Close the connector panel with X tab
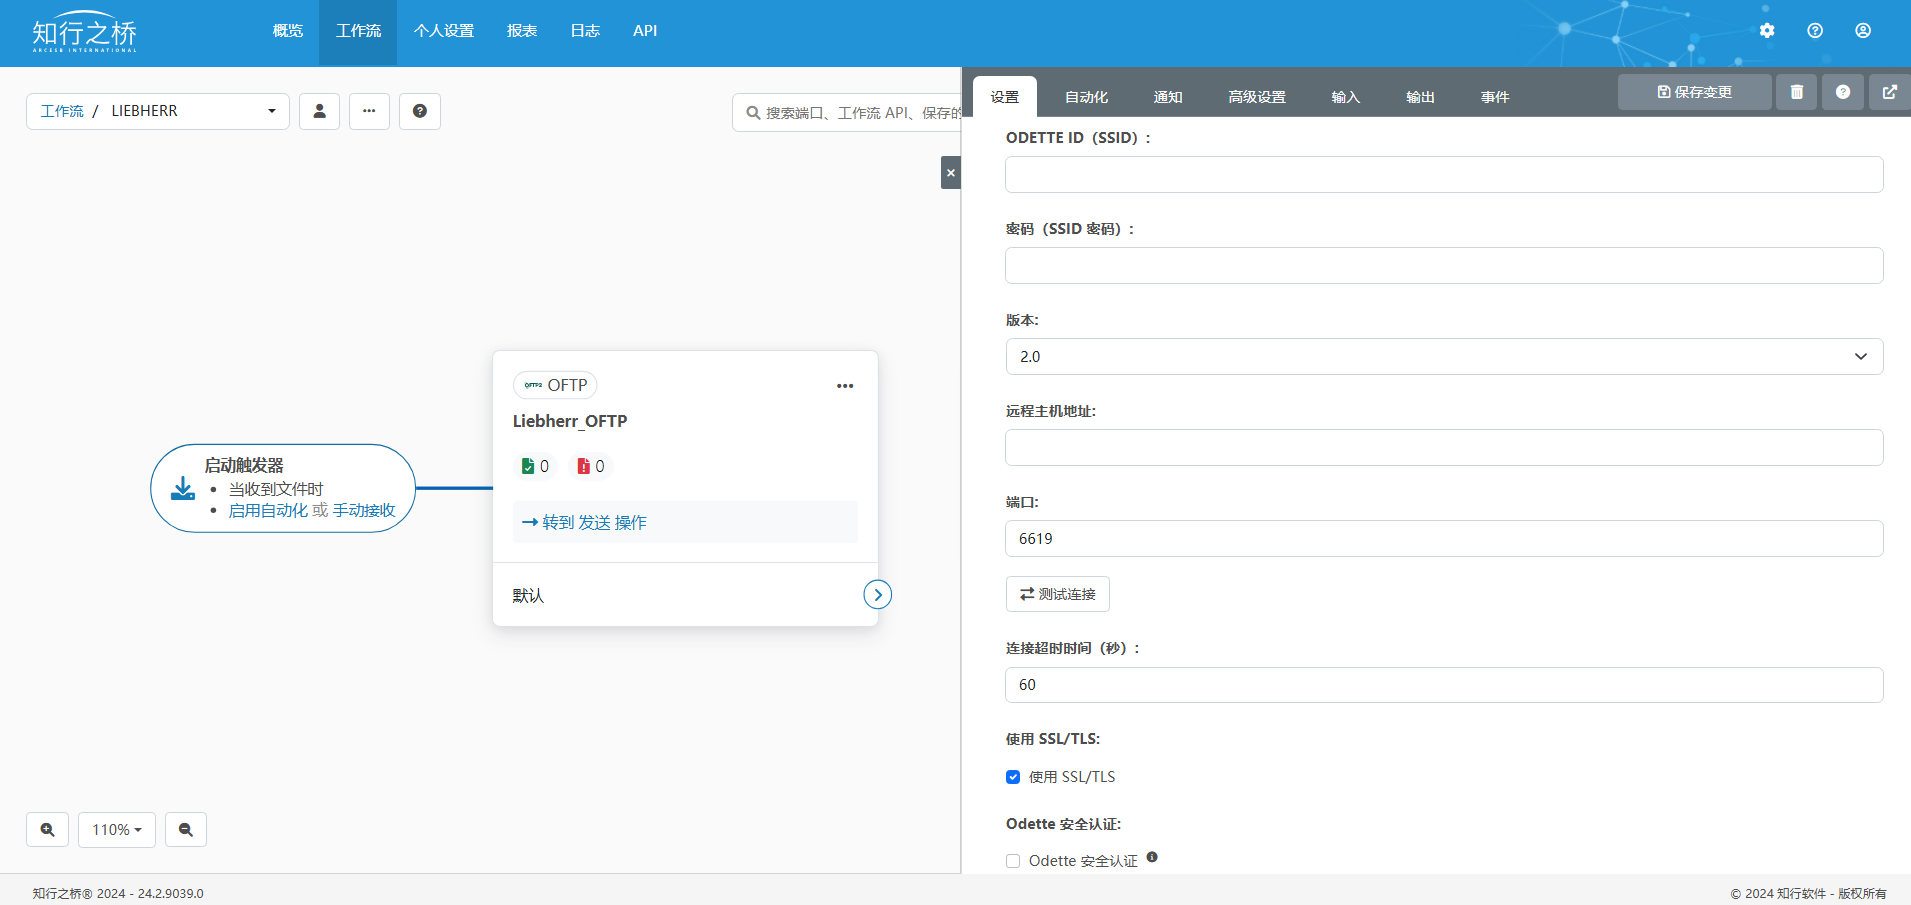 (x=951, y=173)
